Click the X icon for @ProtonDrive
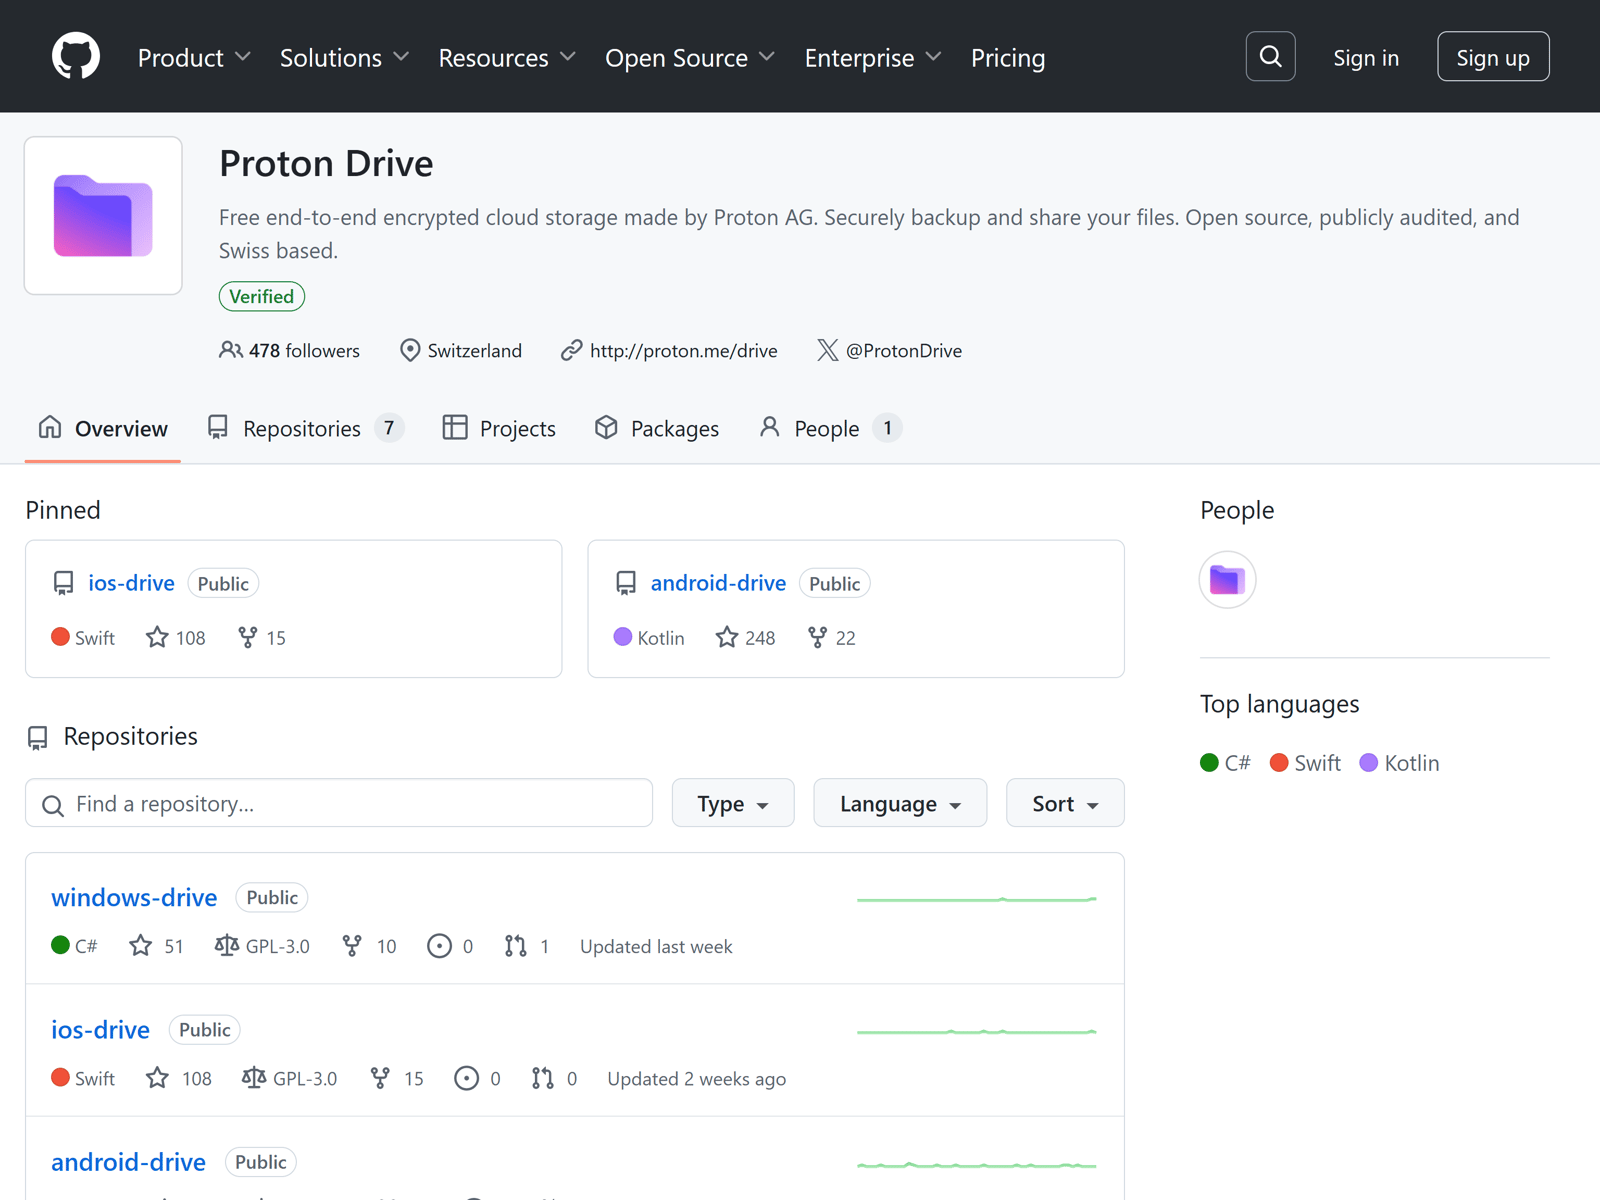Viewport: 1600px width, 1200px height. tap(827, 350)
